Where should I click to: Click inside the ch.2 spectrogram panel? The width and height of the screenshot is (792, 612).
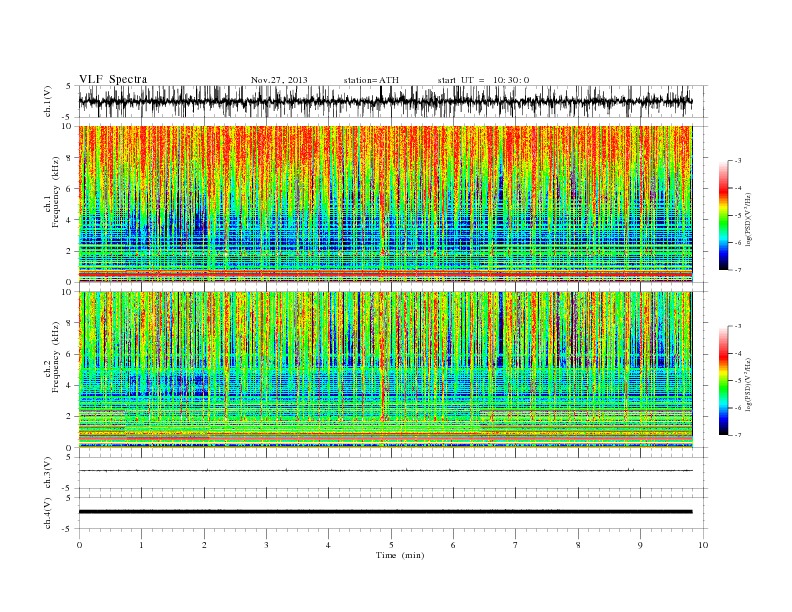385,370
